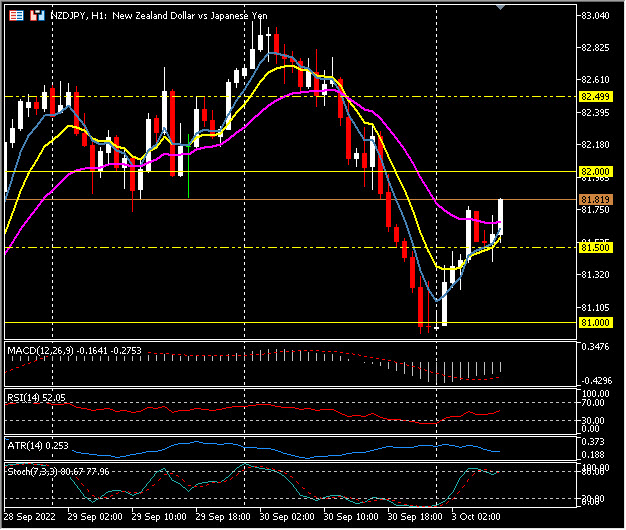This screenshot has height=530, width=626.
Task: Open the One Click Trading panel icon
Action: coord(17,17)
